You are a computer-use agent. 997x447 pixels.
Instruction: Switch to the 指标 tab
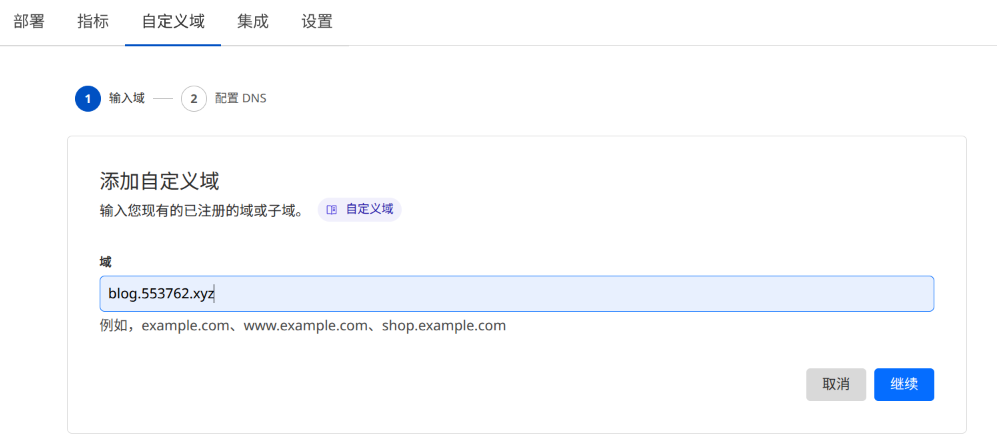93,21
